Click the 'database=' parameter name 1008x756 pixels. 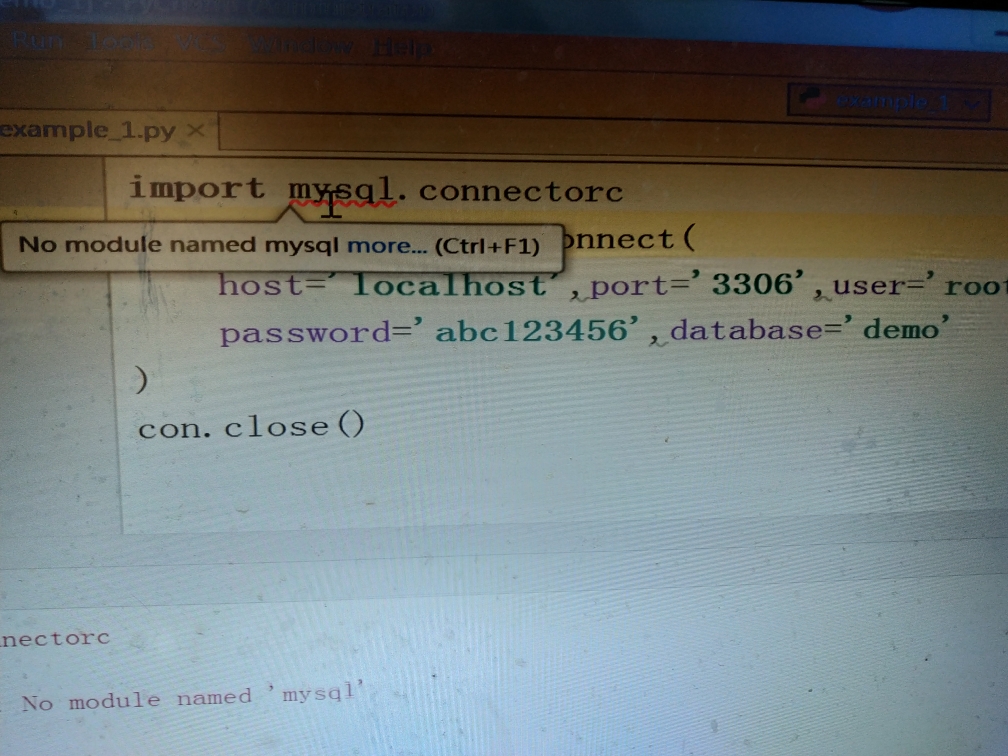(x=756, y=330)
